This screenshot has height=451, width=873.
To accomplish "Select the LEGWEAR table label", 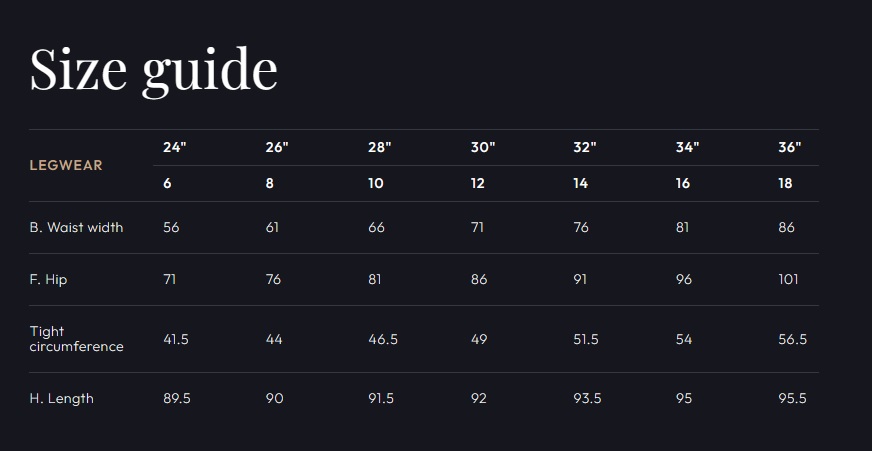I will point(66,165).
